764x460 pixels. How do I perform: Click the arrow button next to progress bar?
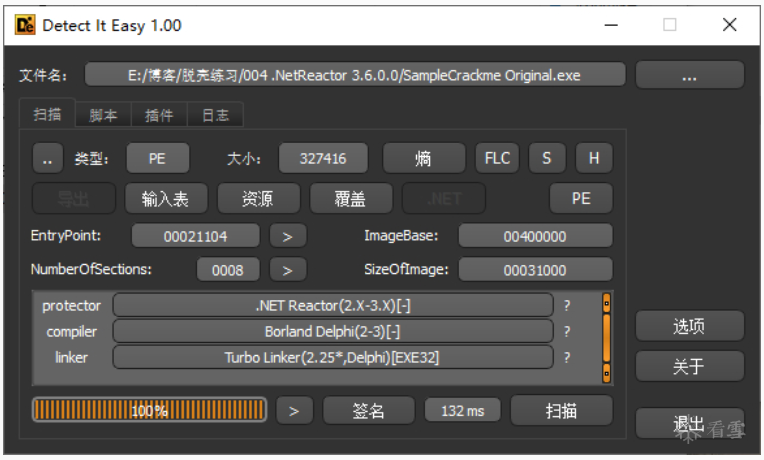[x=294, y=411]
